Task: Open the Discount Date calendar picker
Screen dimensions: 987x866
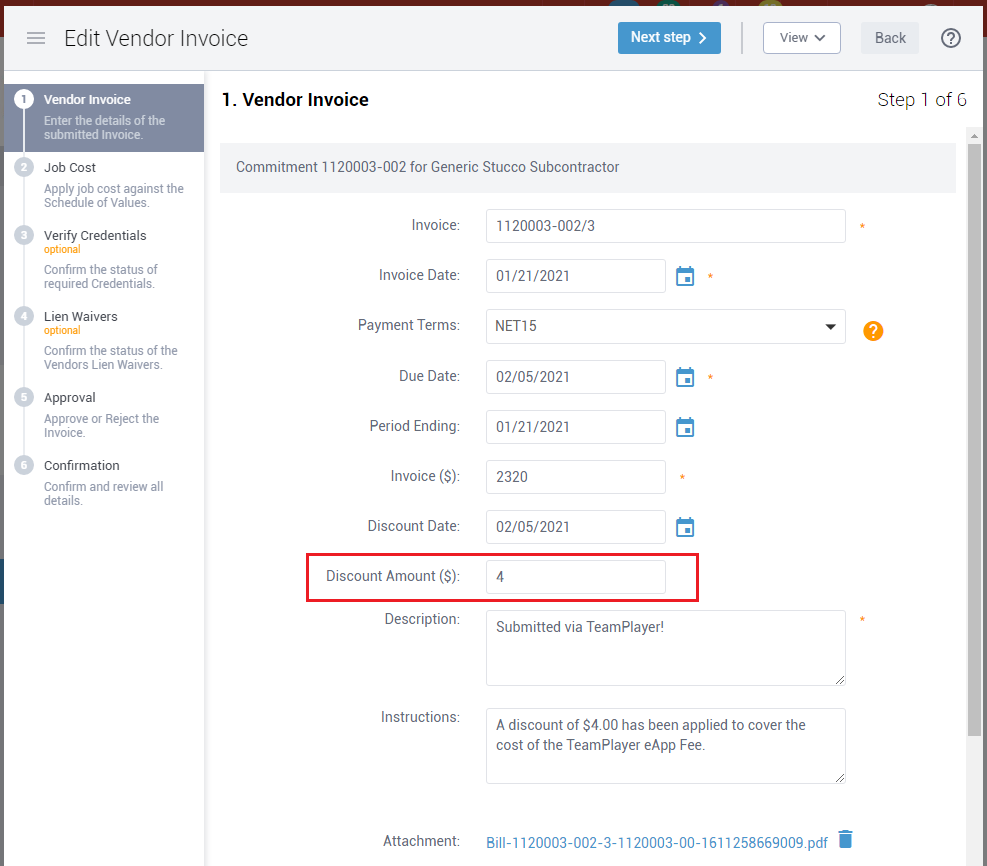Action: (x=685, y=527)
